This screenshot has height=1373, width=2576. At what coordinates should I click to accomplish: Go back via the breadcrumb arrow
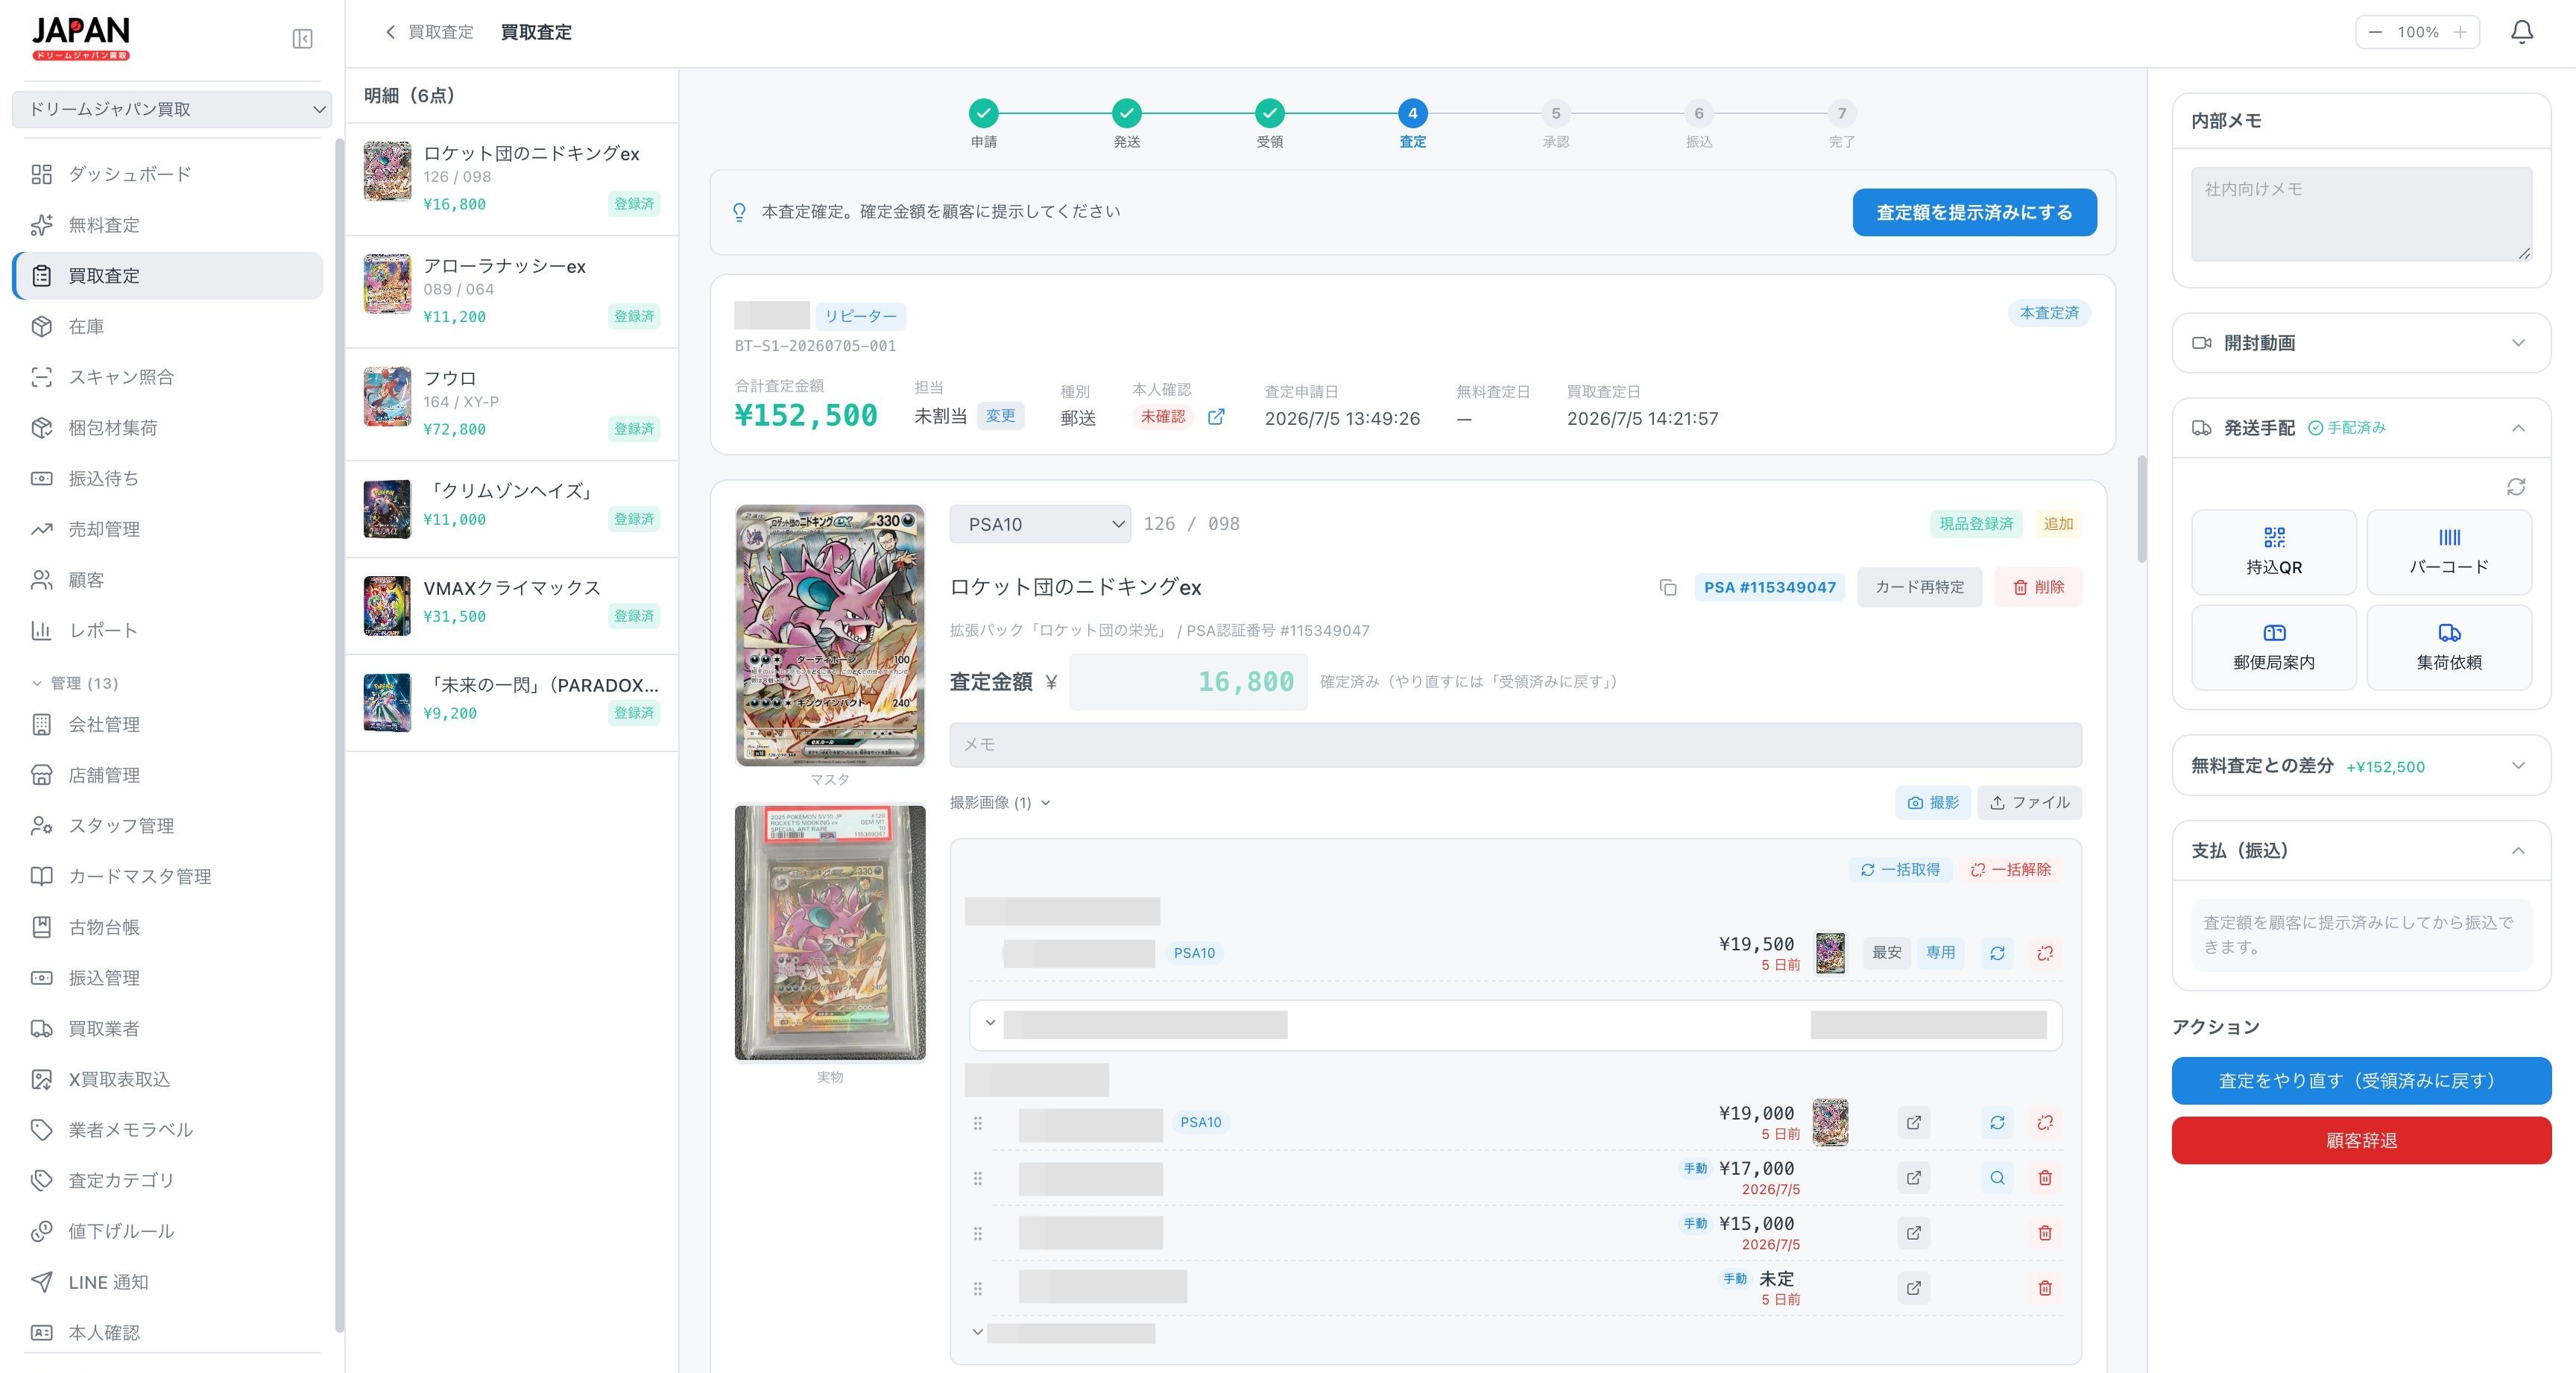coord(390,32)
